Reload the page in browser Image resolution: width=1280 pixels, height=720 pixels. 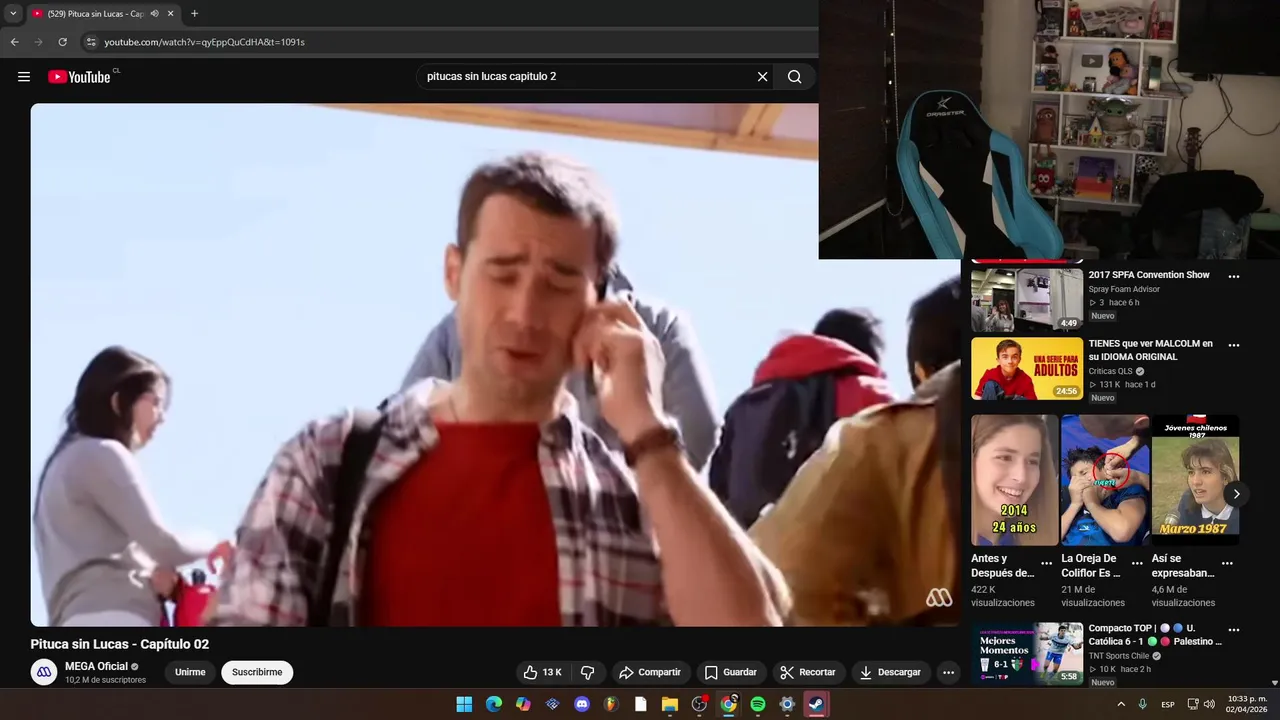pyautogui.click(x=62, y=42)
